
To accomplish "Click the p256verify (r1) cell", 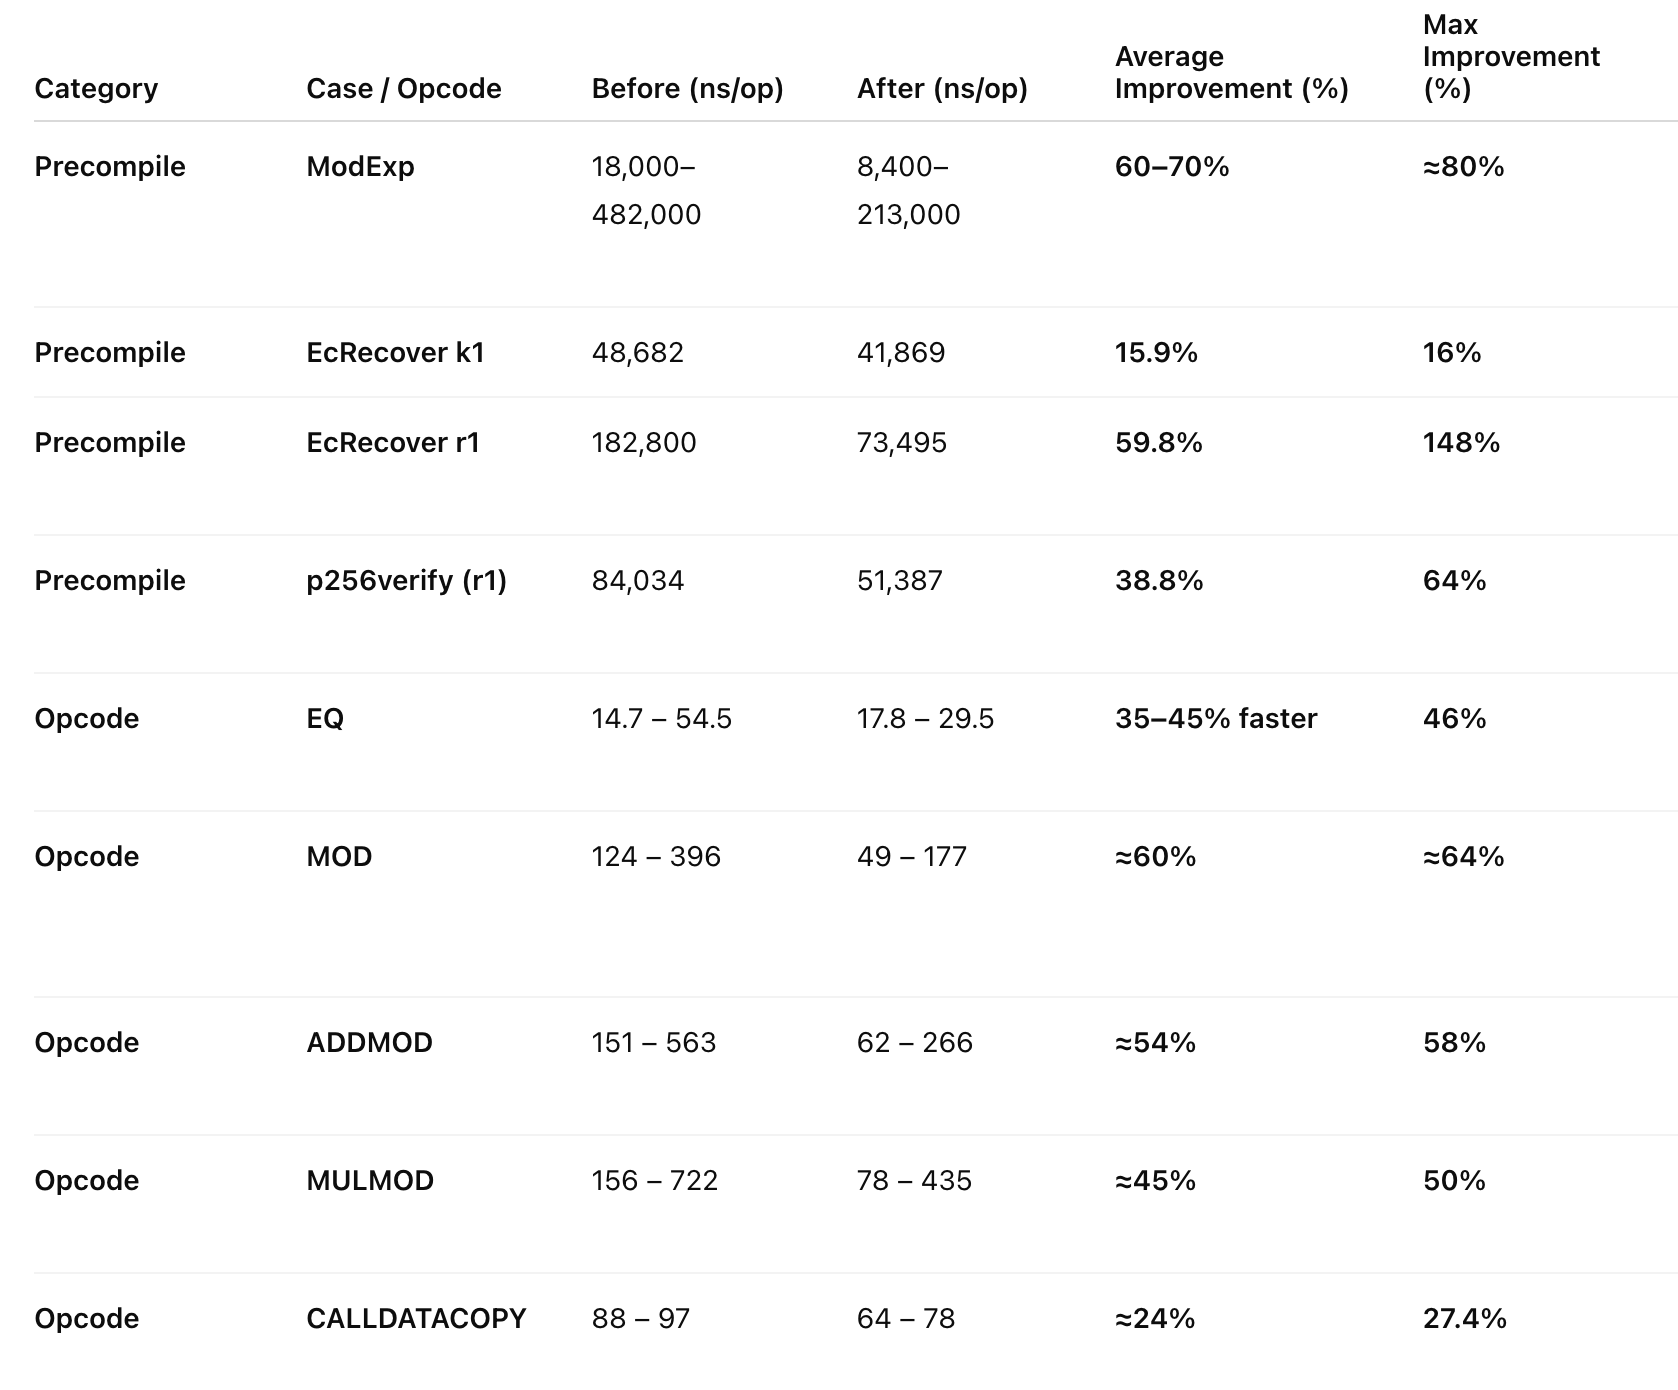I will tap(406, 581).
